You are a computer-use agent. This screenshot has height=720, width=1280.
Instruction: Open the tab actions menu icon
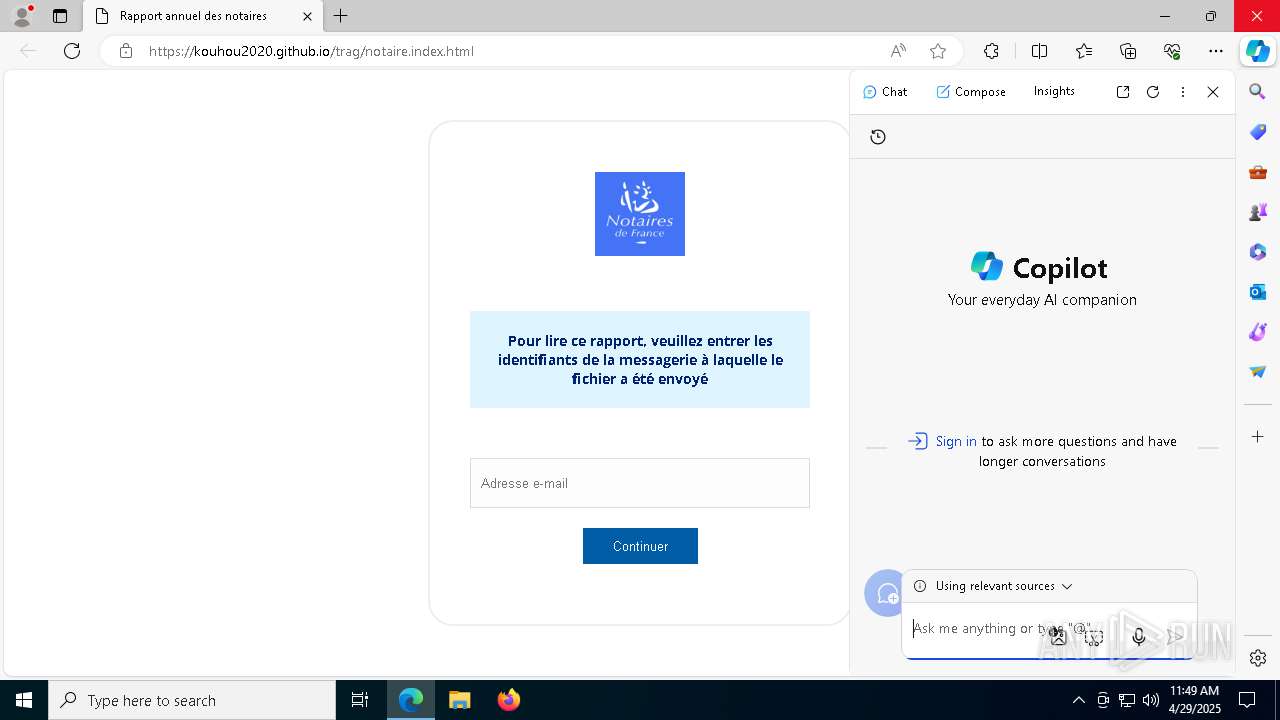(60, 16)
